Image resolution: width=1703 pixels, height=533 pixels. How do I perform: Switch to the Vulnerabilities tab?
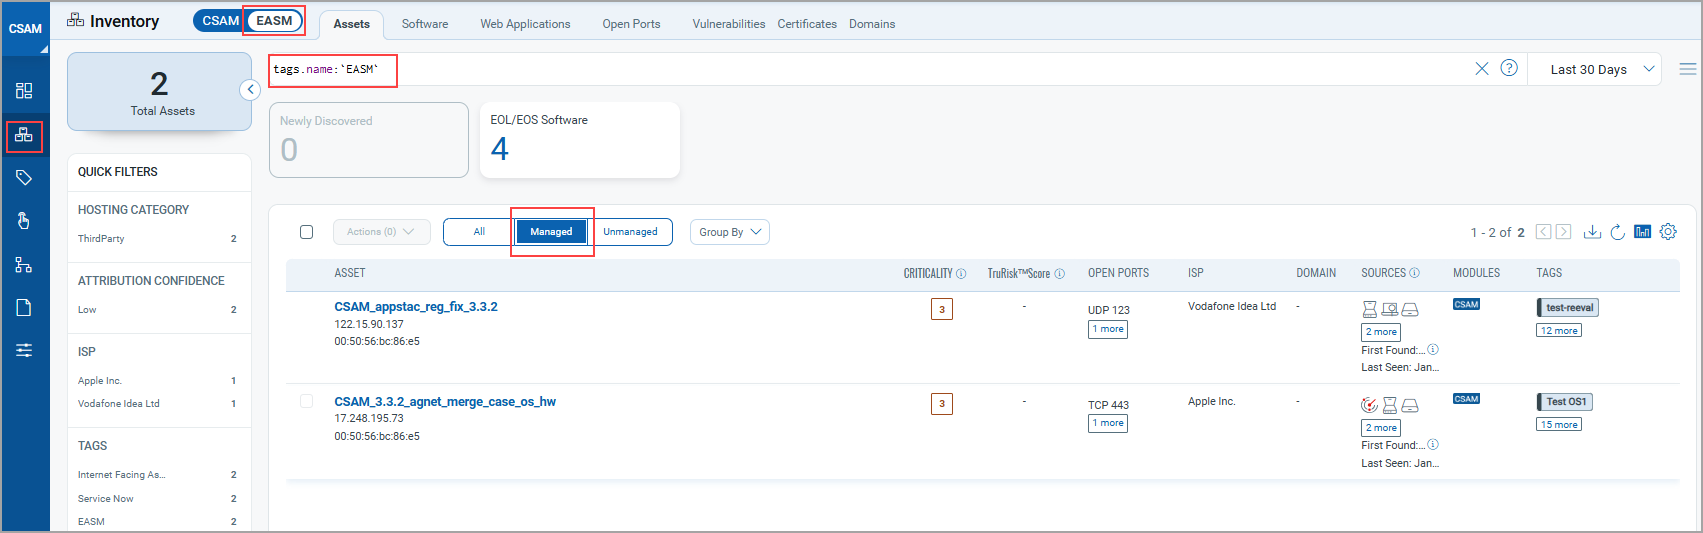coord(729,24)
